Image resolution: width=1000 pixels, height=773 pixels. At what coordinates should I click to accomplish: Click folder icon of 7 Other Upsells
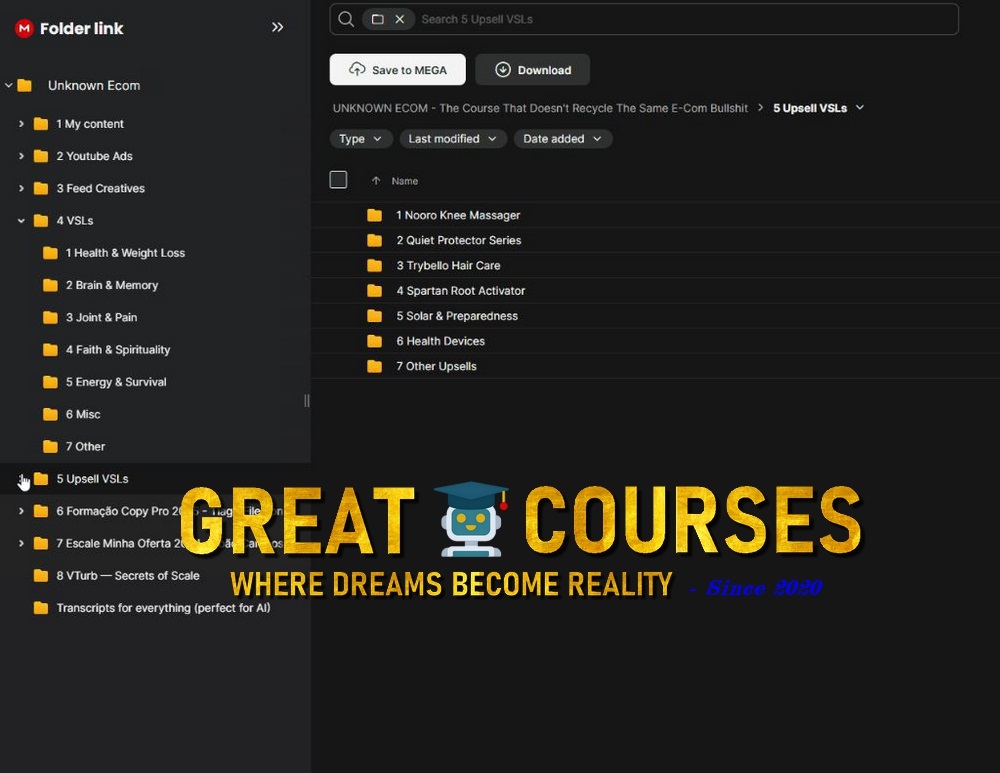coord(374,366)
